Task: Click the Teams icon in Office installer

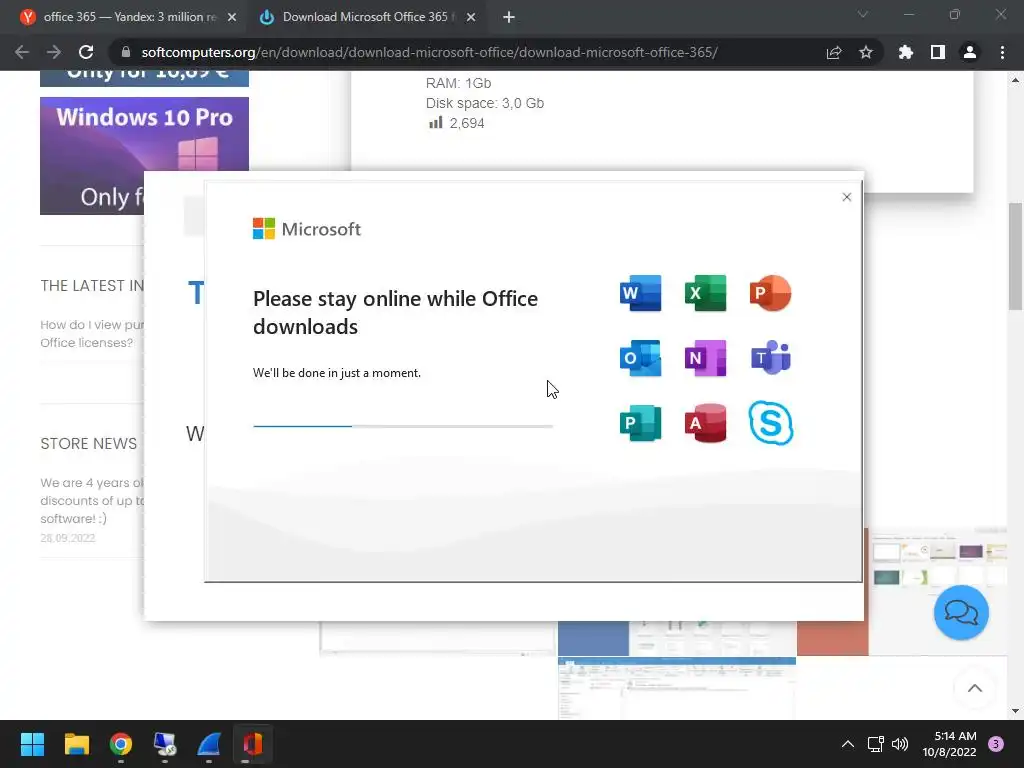Action: [x=771, y=358]
